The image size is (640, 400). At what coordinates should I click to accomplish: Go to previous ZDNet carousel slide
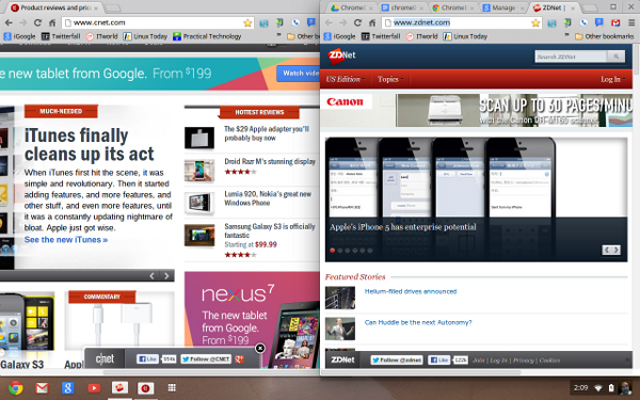(607, 250)
